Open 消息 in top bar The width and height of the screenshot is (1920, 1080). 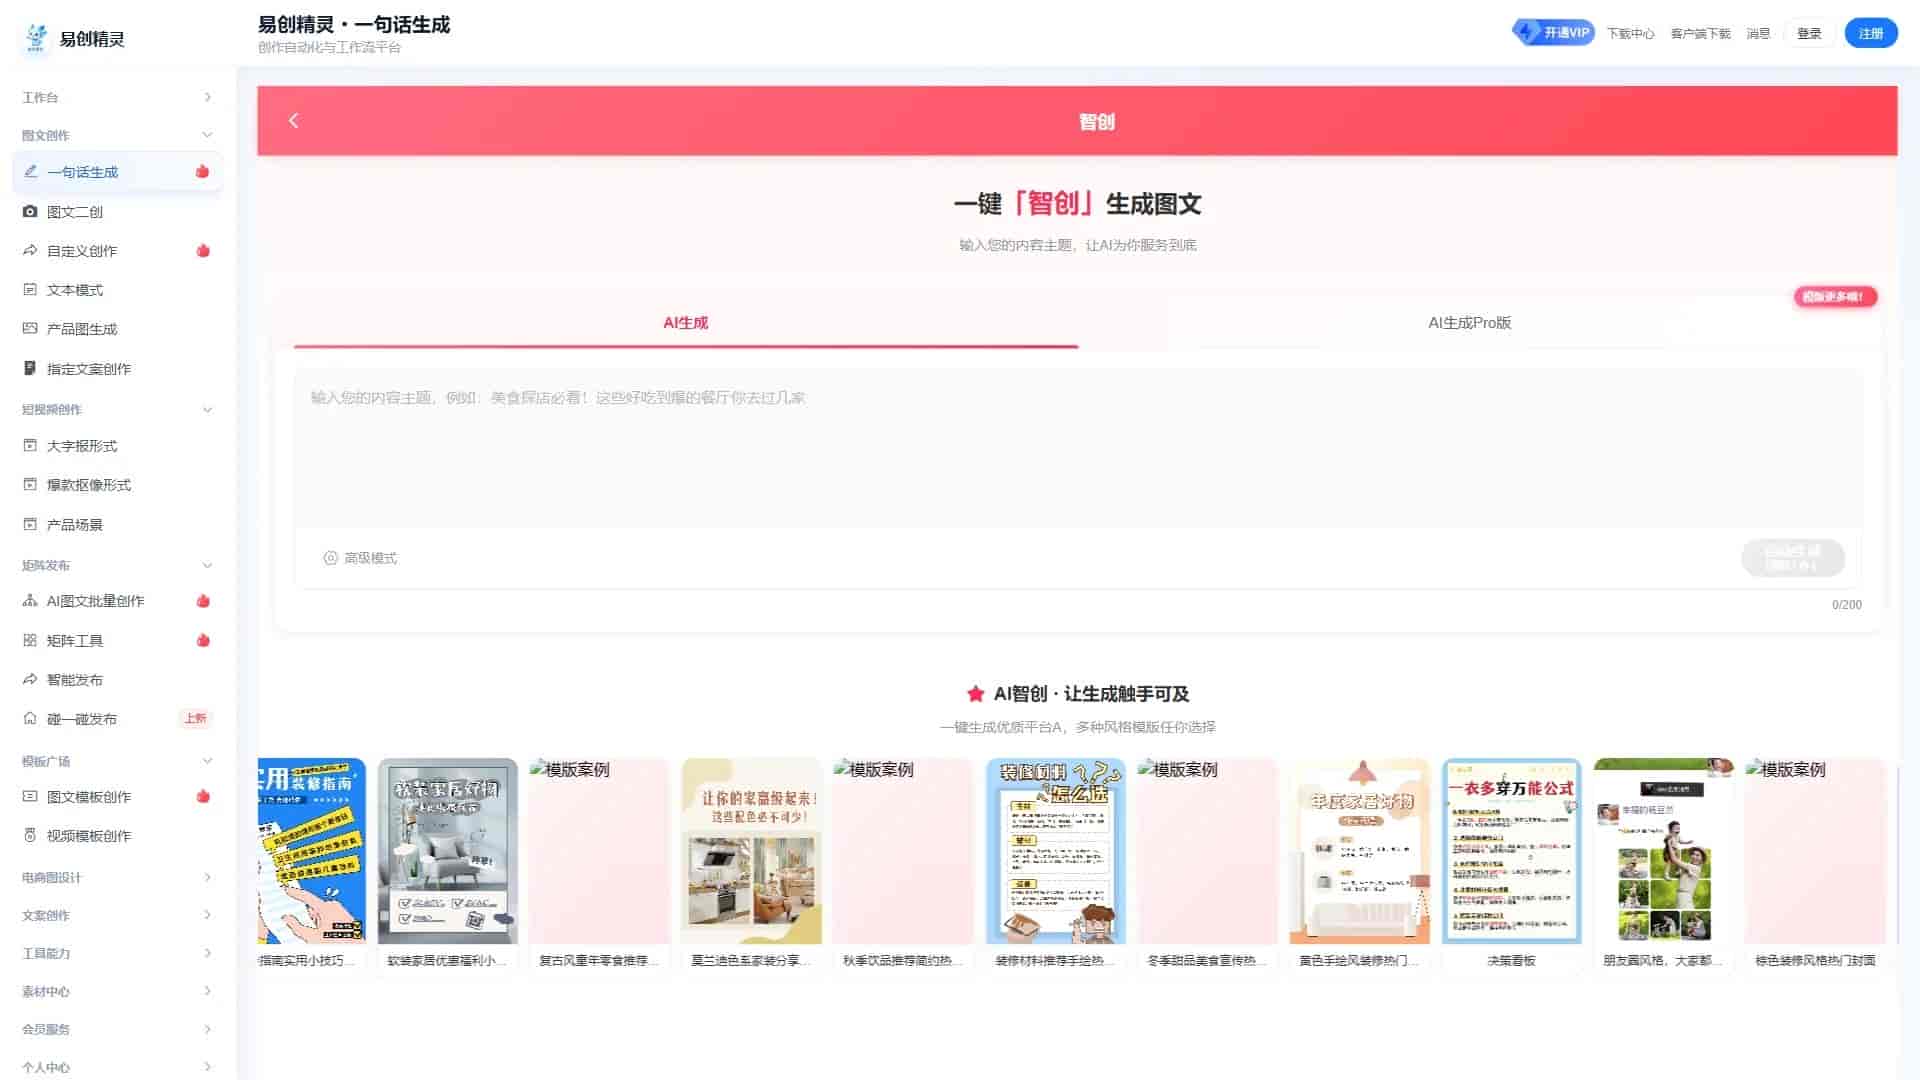click(x=1758, y=34)
